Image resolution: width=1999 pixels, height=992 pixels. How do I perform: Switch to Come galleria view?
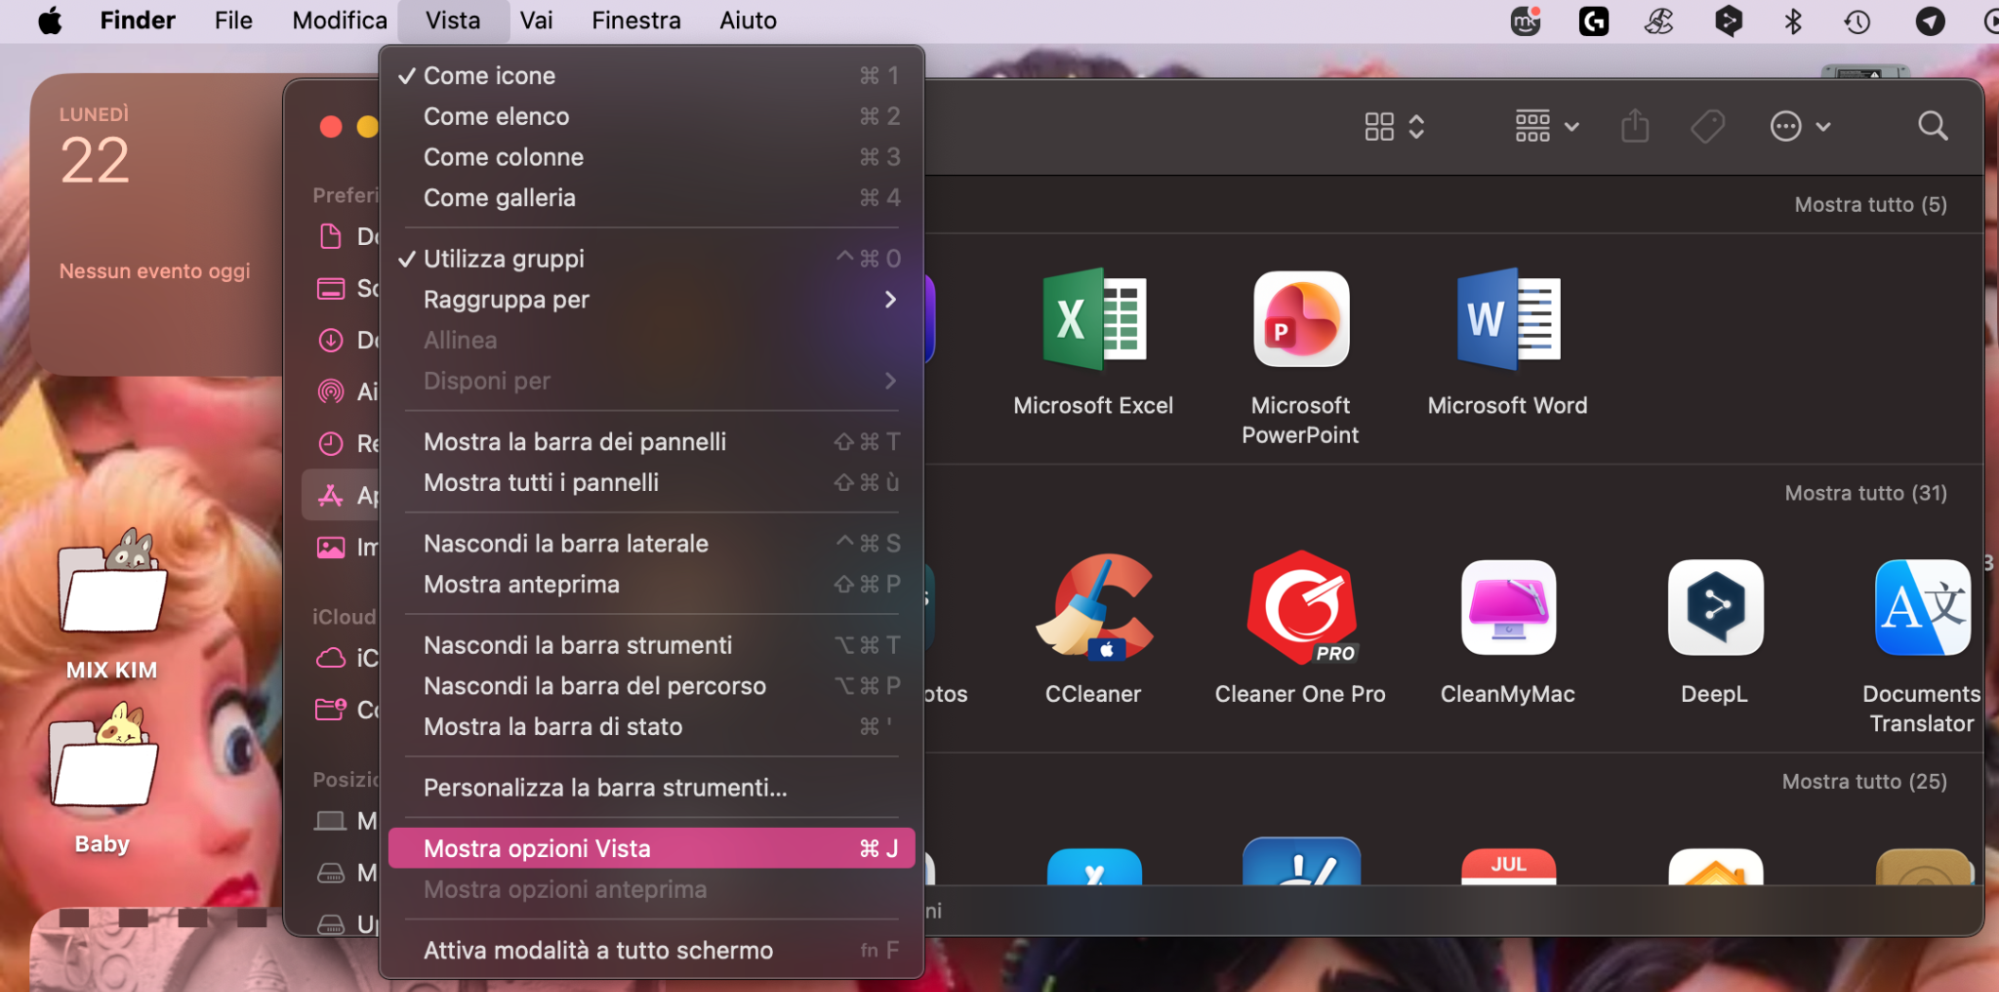pos(651,197)
